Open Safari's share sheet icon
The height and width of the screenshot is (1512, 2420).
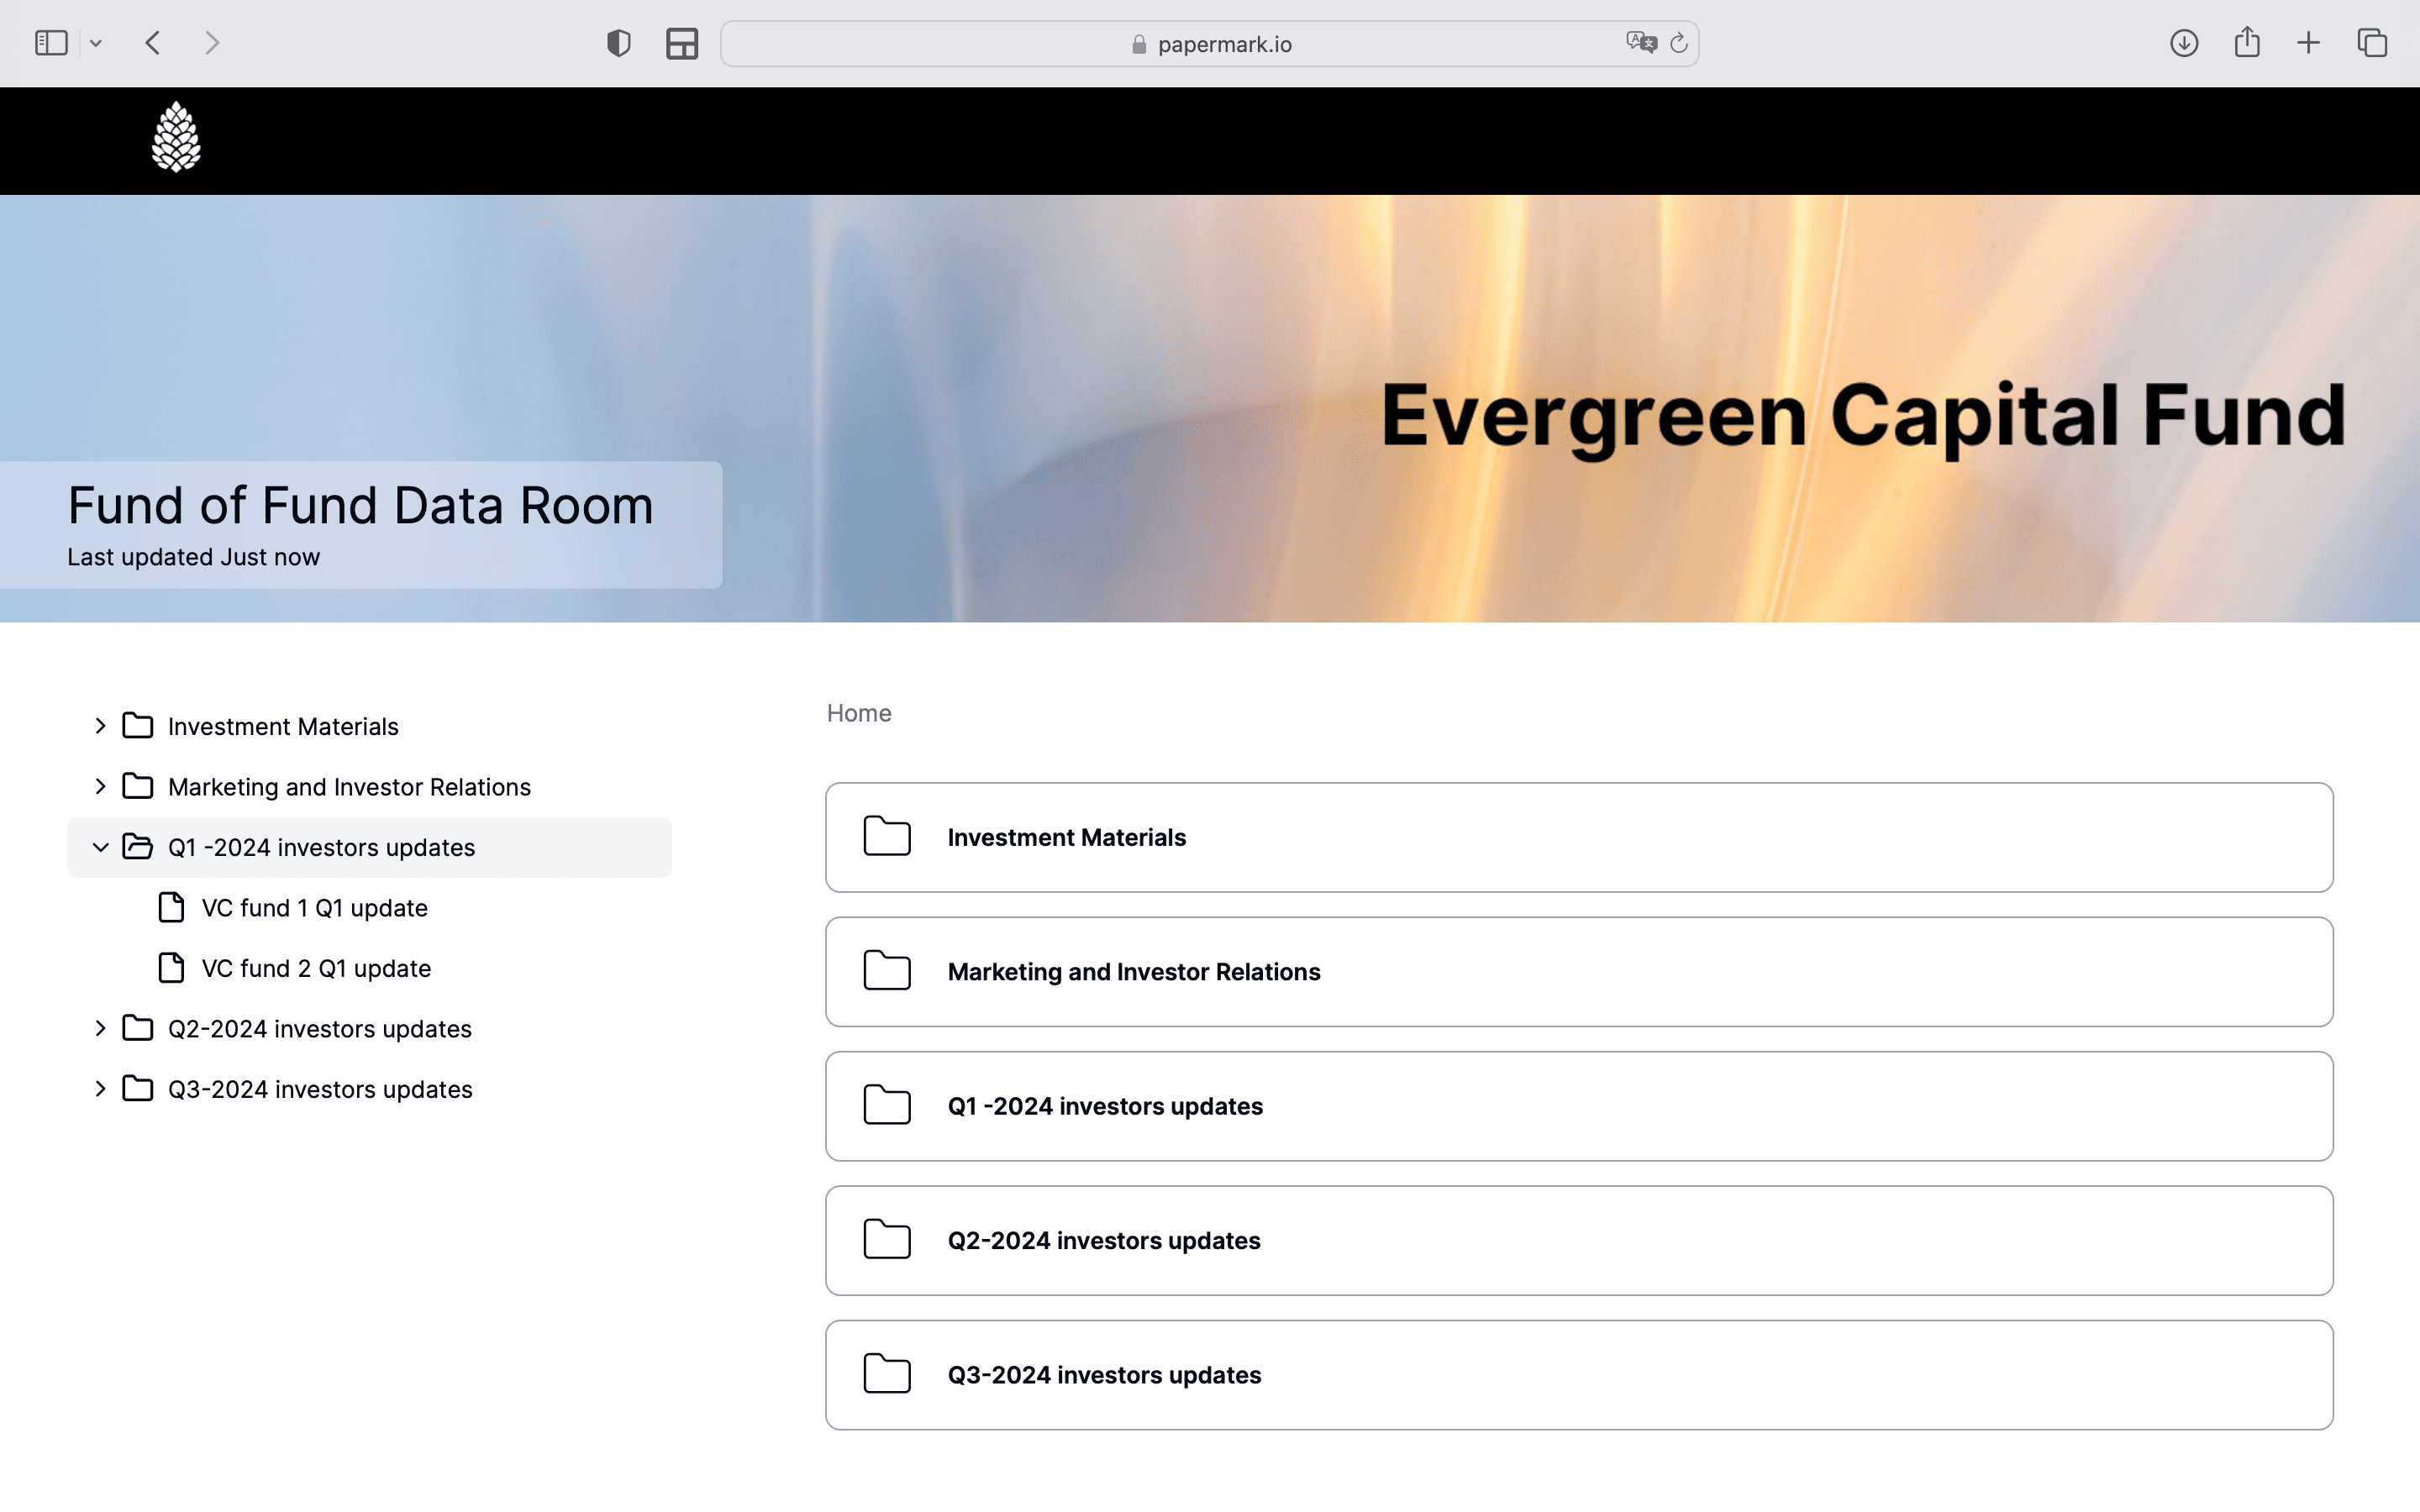(2247, 42)
